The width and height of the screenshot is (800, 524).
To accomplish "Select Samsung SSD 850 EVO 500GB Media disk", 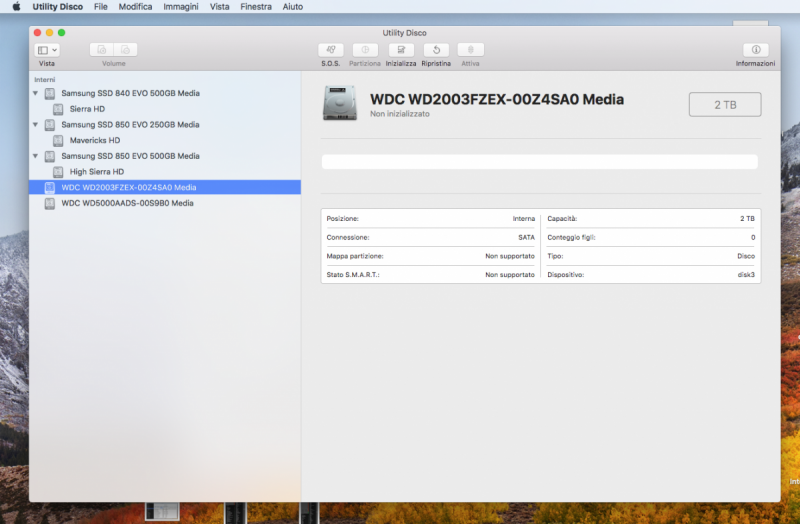I will click(x=130, y=156).
